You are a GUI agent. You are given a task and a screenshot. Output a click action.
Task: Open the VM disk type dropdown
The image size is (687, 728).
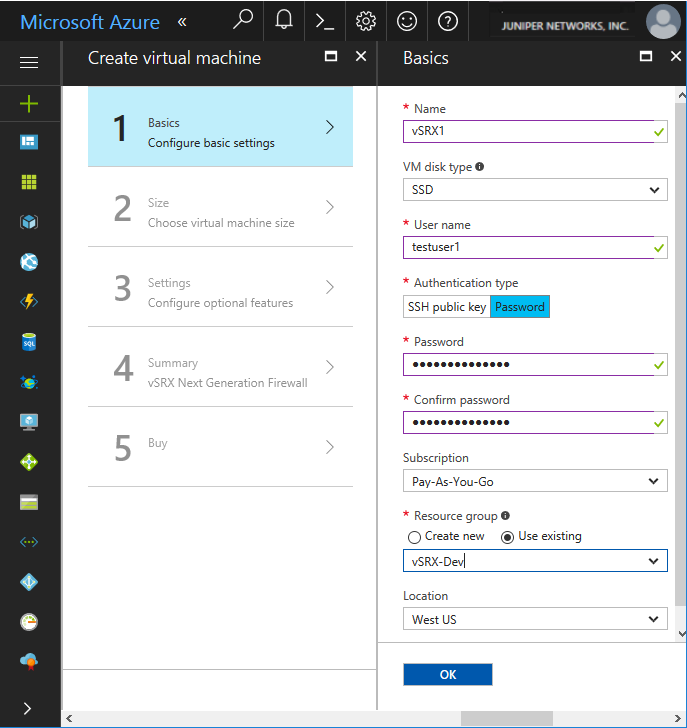click(x=535, y=189)
